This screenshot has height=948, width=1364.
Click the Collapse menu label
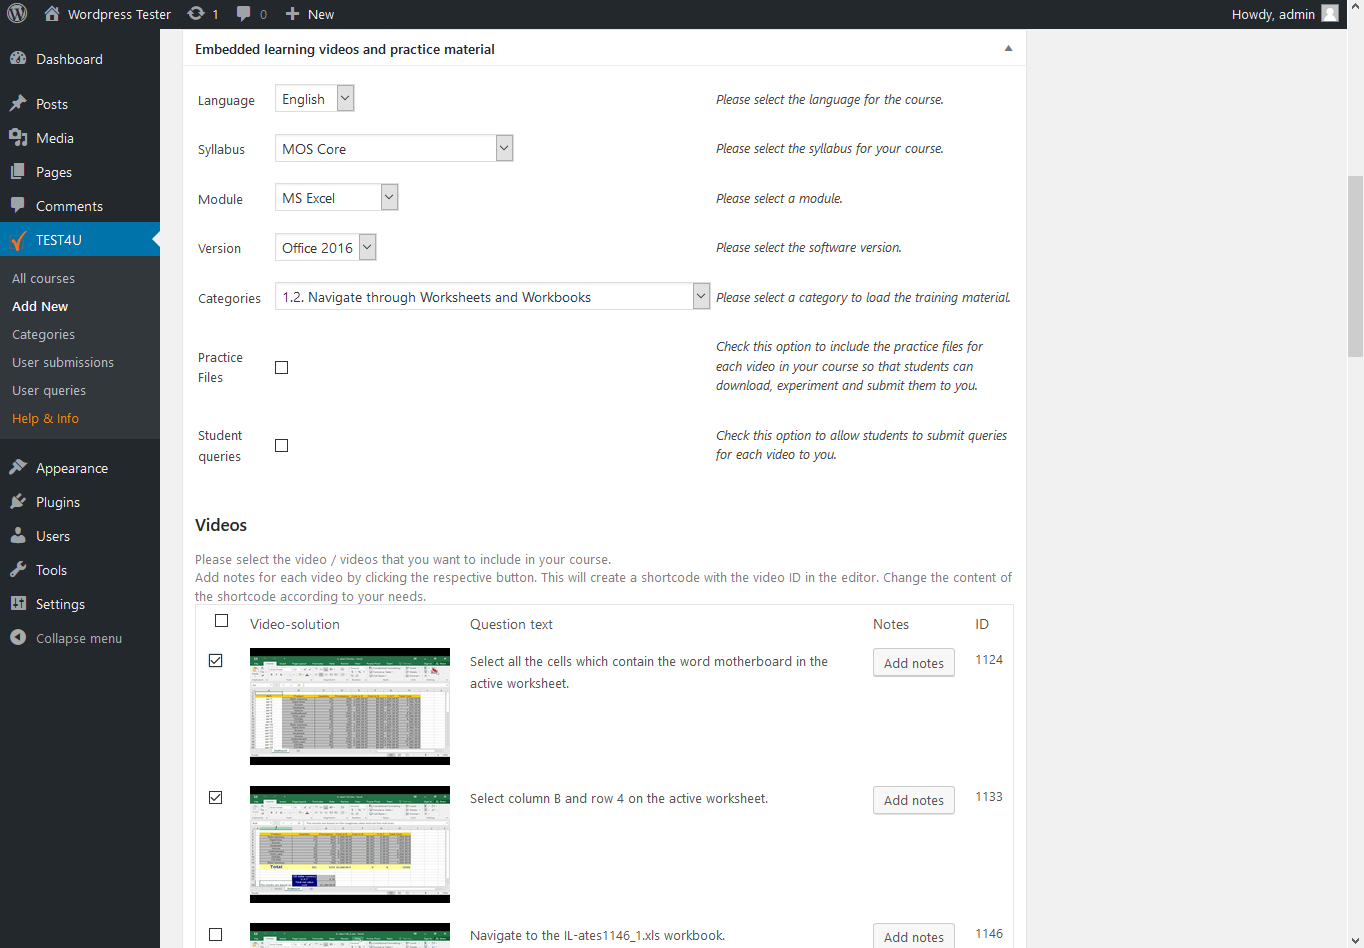pyautogui.click(x=79, y=638)
